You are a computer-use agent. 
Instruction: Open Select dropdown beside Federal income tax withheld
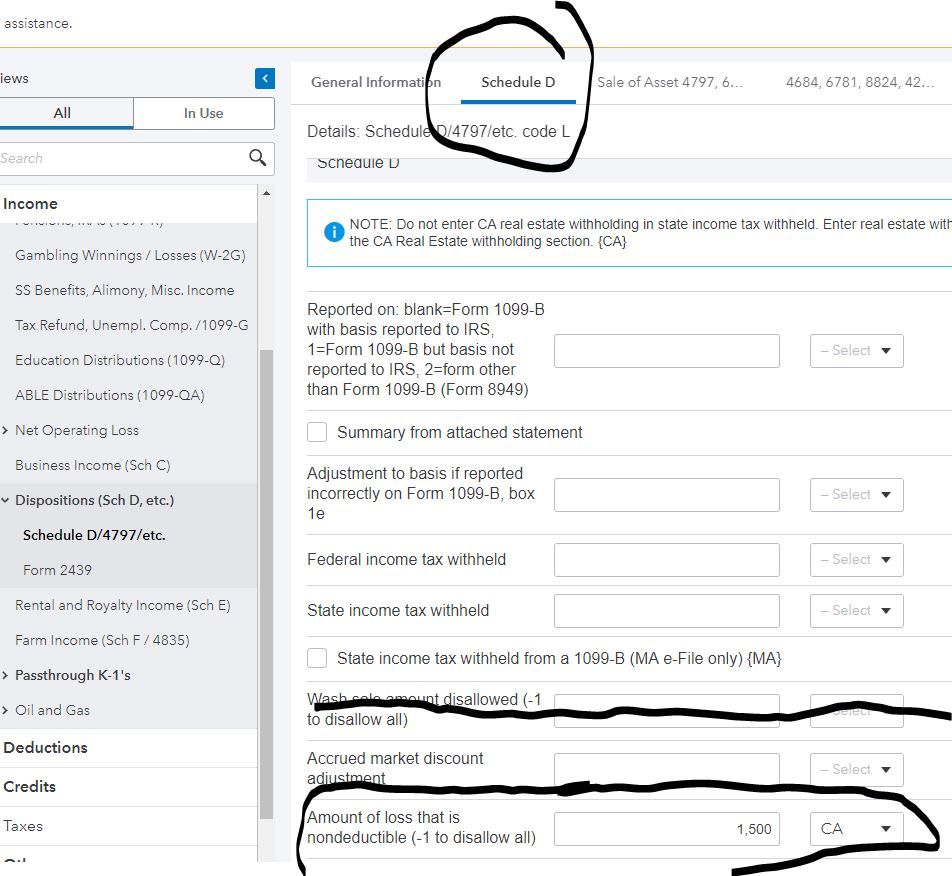point(856,560)
